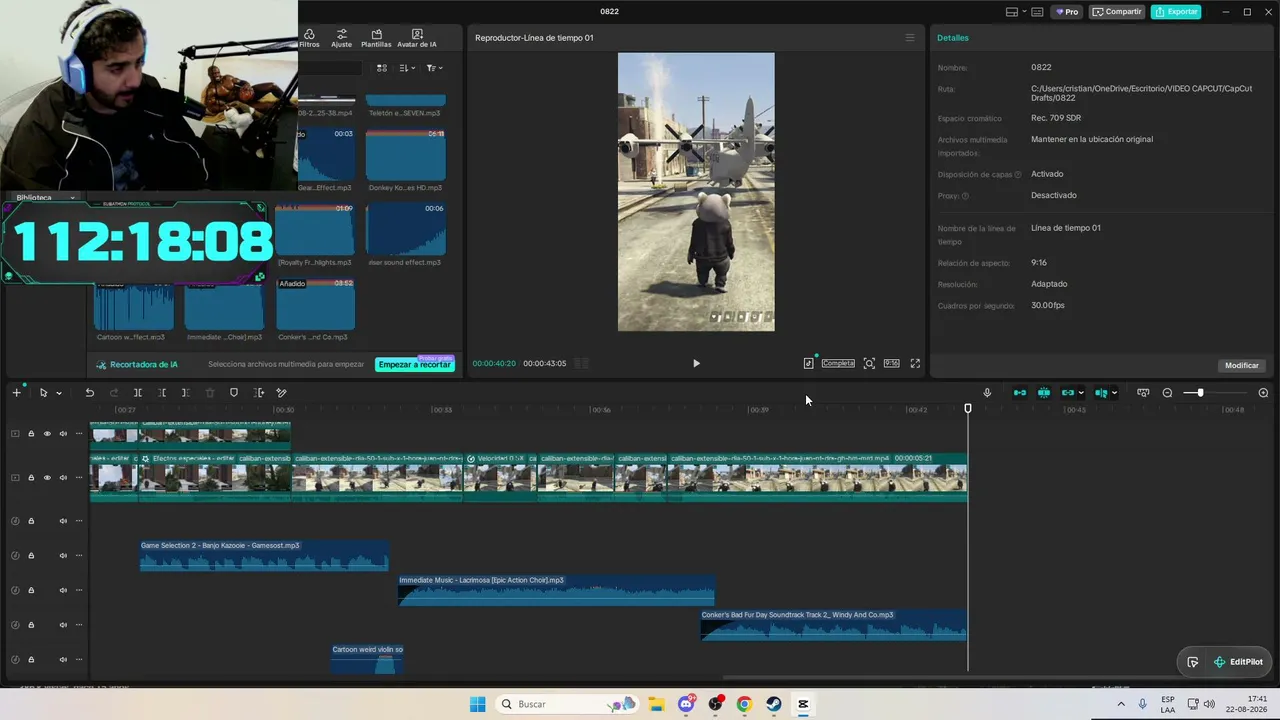The width and height of the screenshot is (1280, 720).
Task: Open the filter dropdown in media library
Action: tap(435, 68)
